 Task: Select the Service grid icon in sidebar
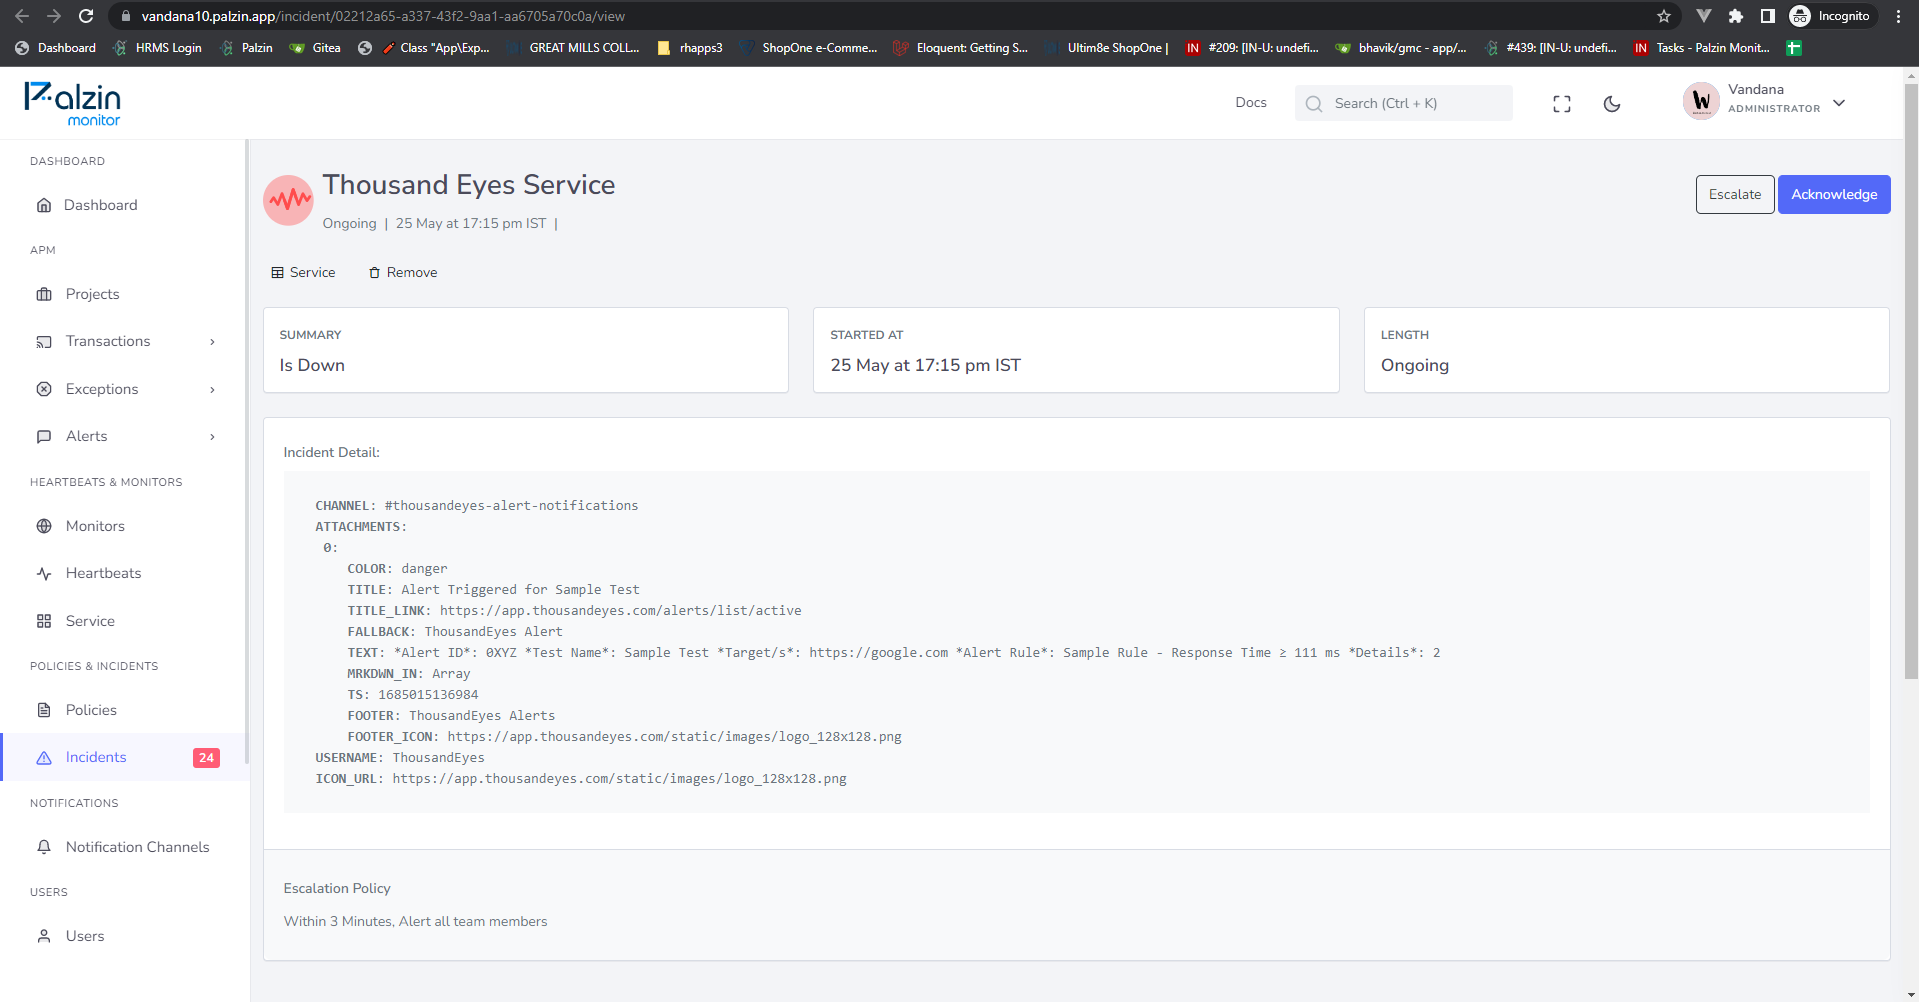[44, 621]
